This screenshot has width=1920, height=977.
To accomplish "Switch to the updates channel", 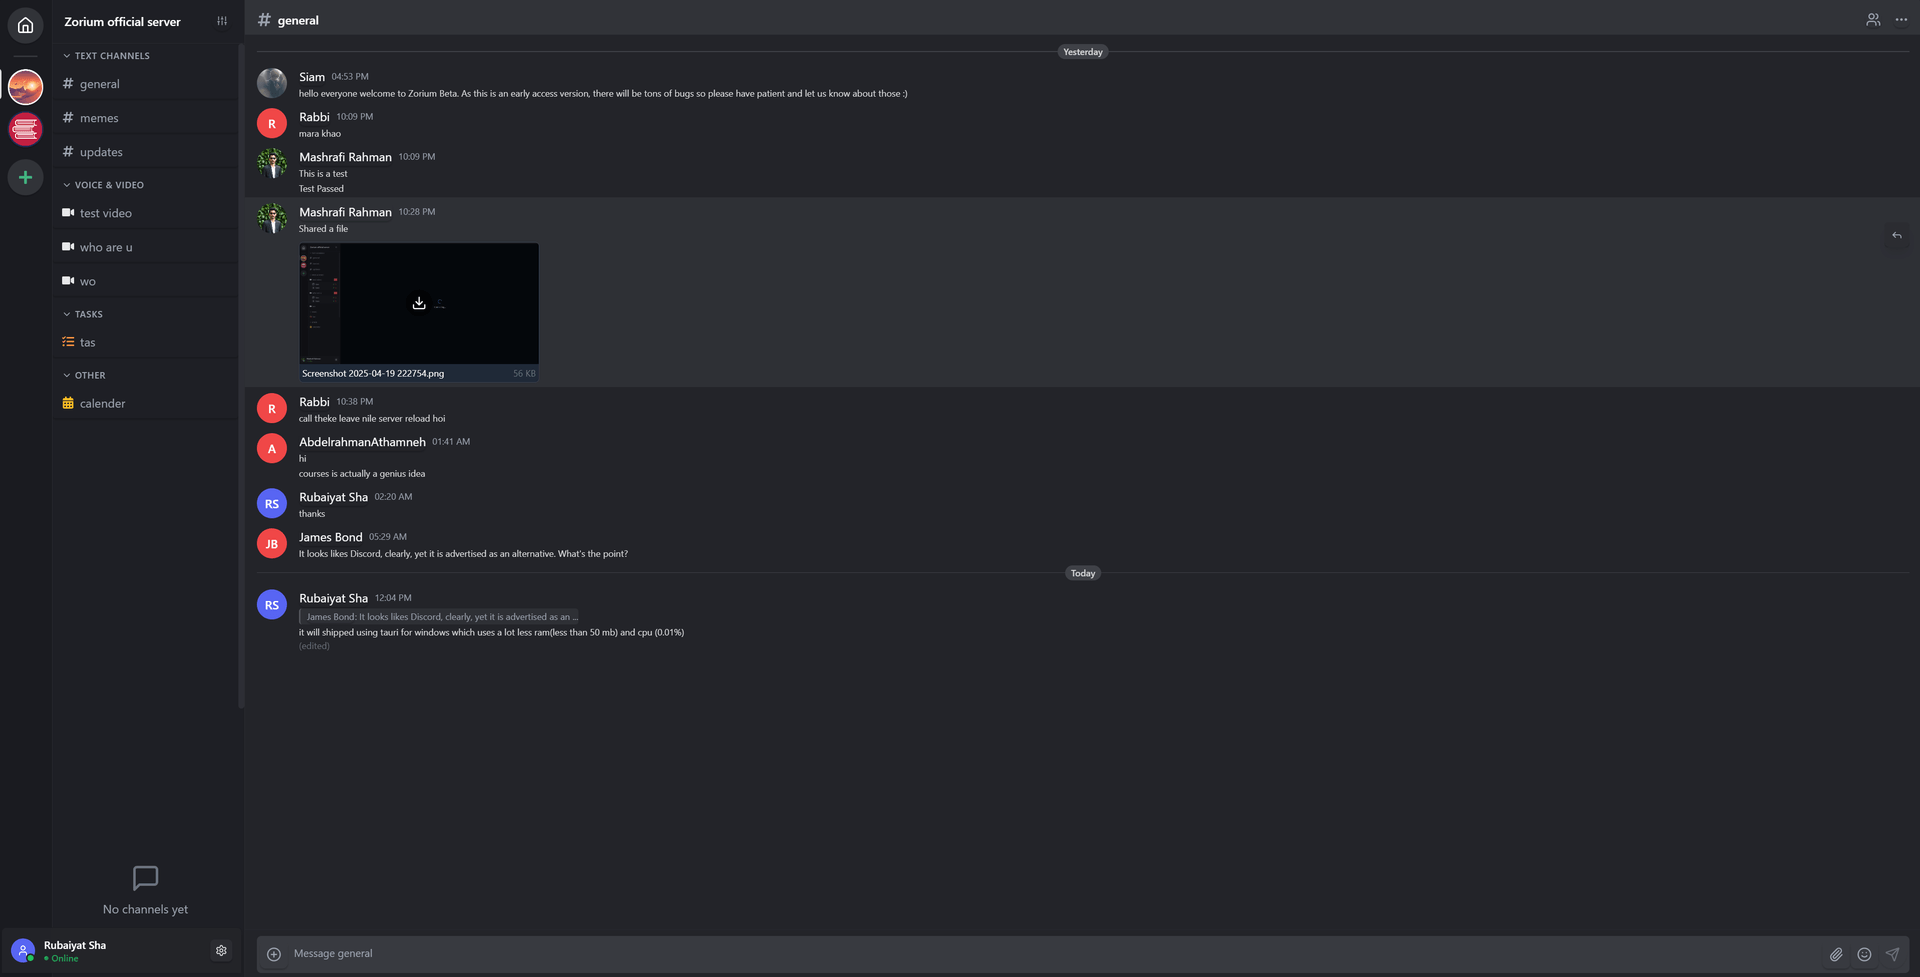I will [x=101, y=152].
